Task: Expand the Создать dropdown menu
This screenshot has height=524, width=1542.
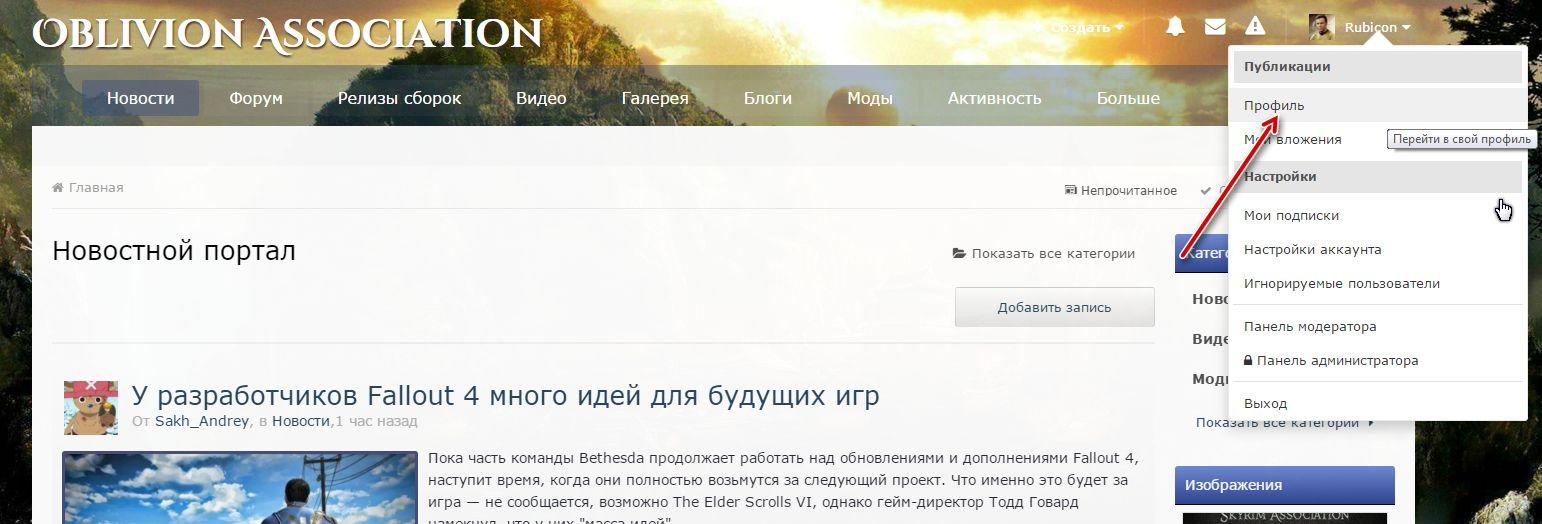Action: [1086, 27]
